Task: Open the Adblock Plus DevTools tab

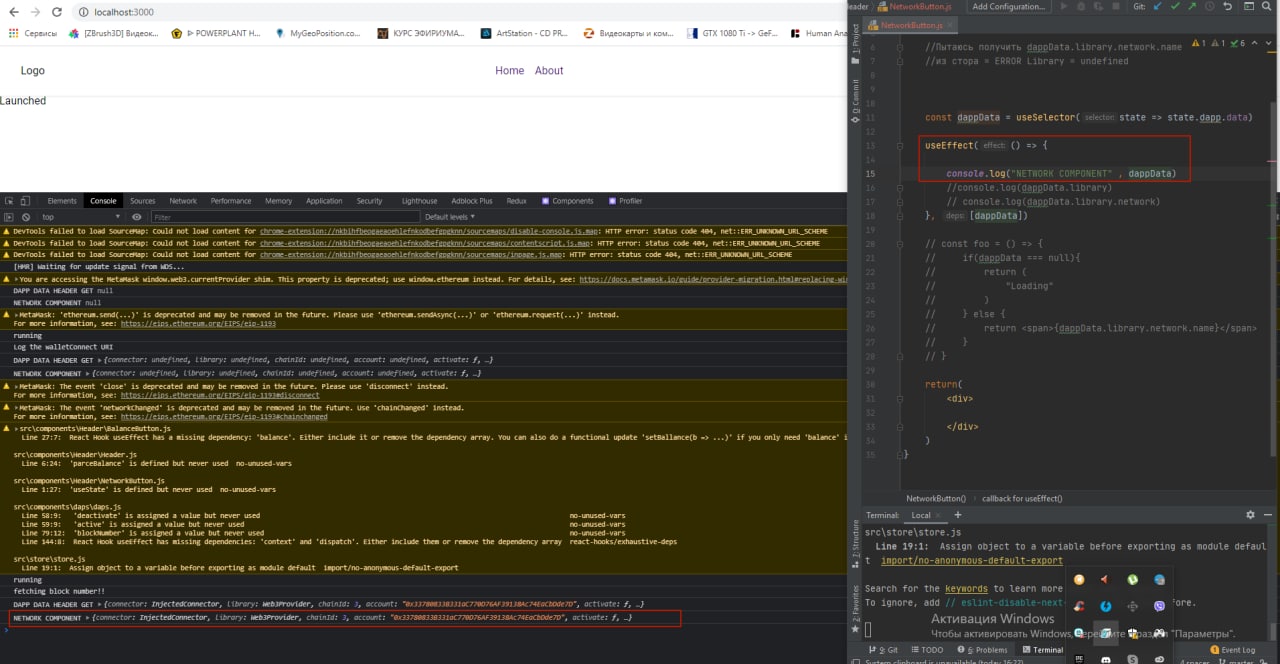Action: (472, 201)
